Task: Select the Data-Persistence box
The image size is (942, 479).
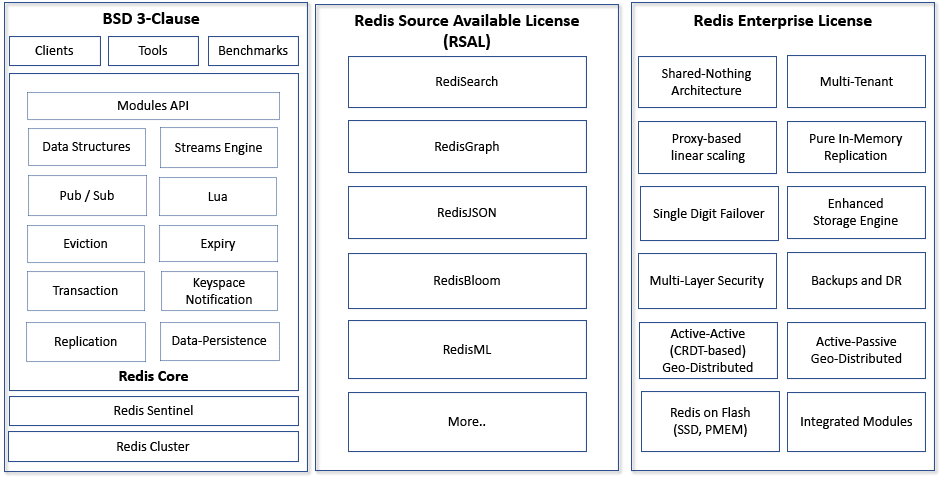Action: point(219,341)
